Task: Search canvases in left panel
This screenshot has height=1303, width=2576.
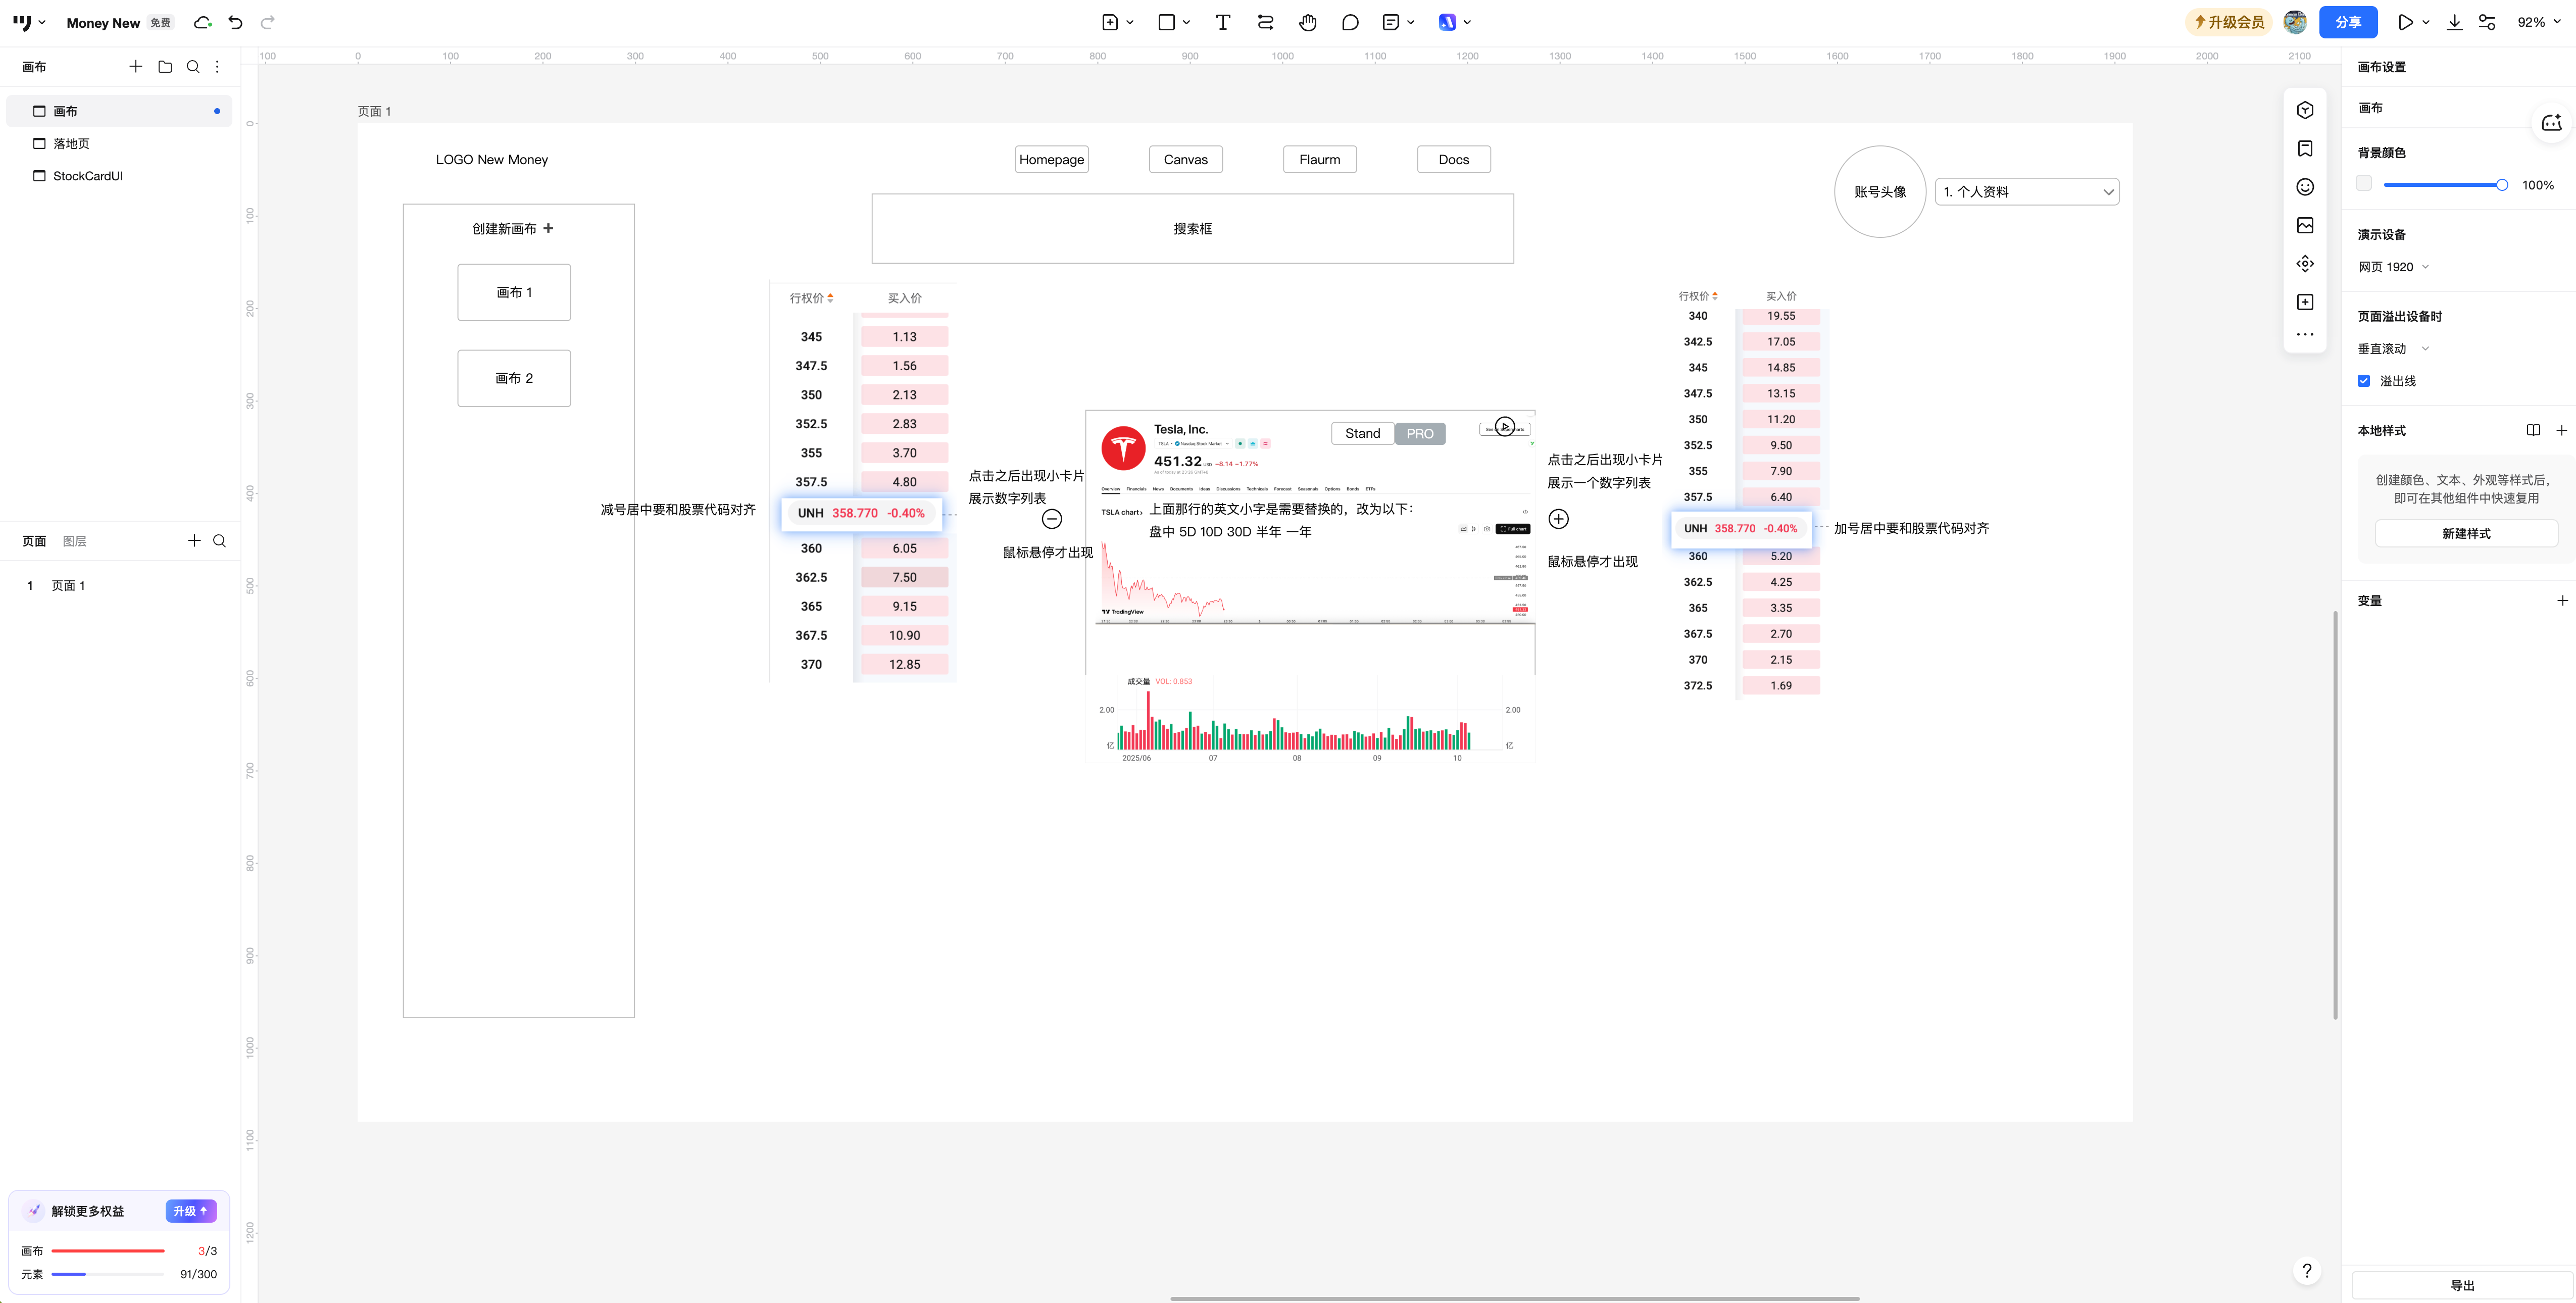Action: tap(193, 67)
